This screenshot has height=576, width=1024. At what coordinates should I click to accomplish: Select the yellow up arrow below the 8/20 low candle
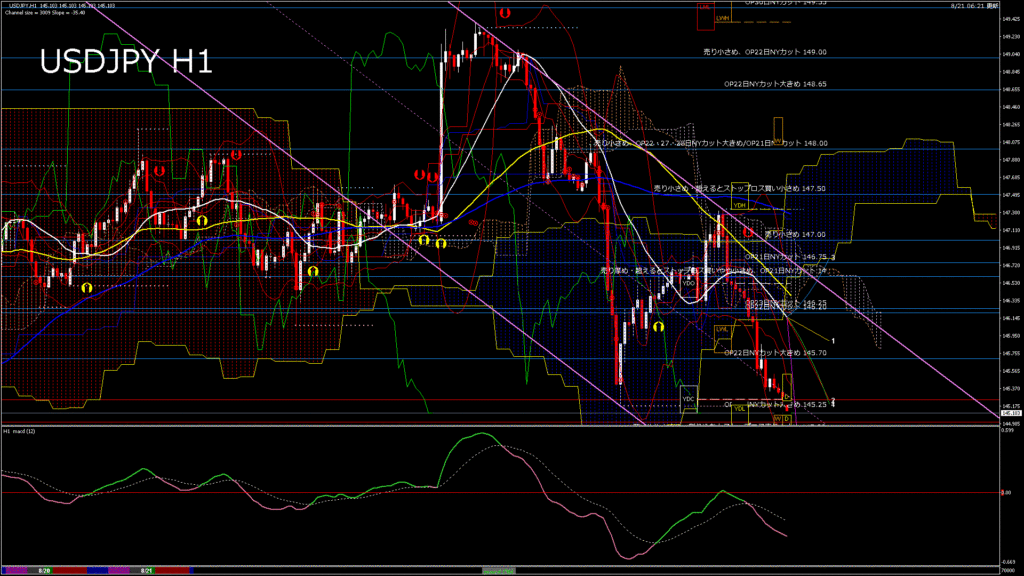[x=86, y=287]
